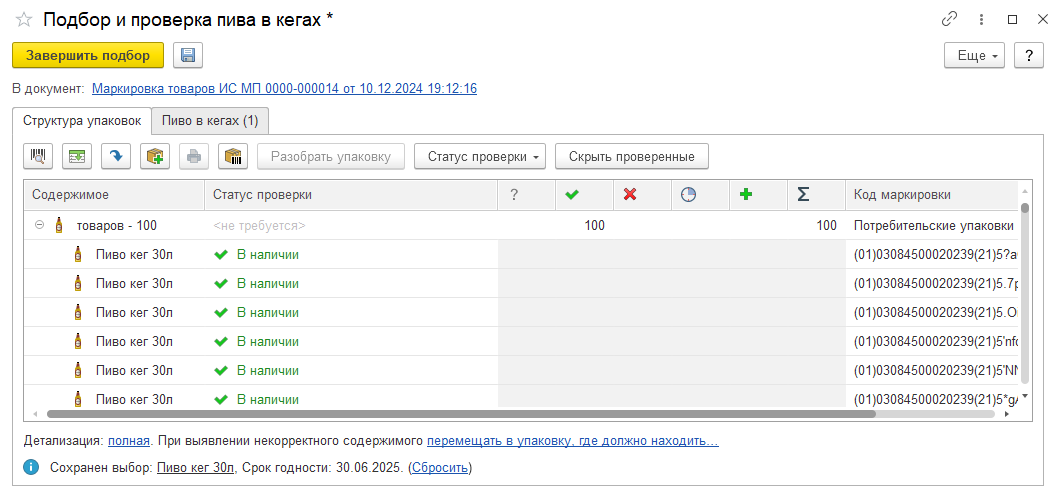The image size is (1059, 497).
Task: Switch to 'Пиво в кегах (1)' tab
Action: coord(210,121)
